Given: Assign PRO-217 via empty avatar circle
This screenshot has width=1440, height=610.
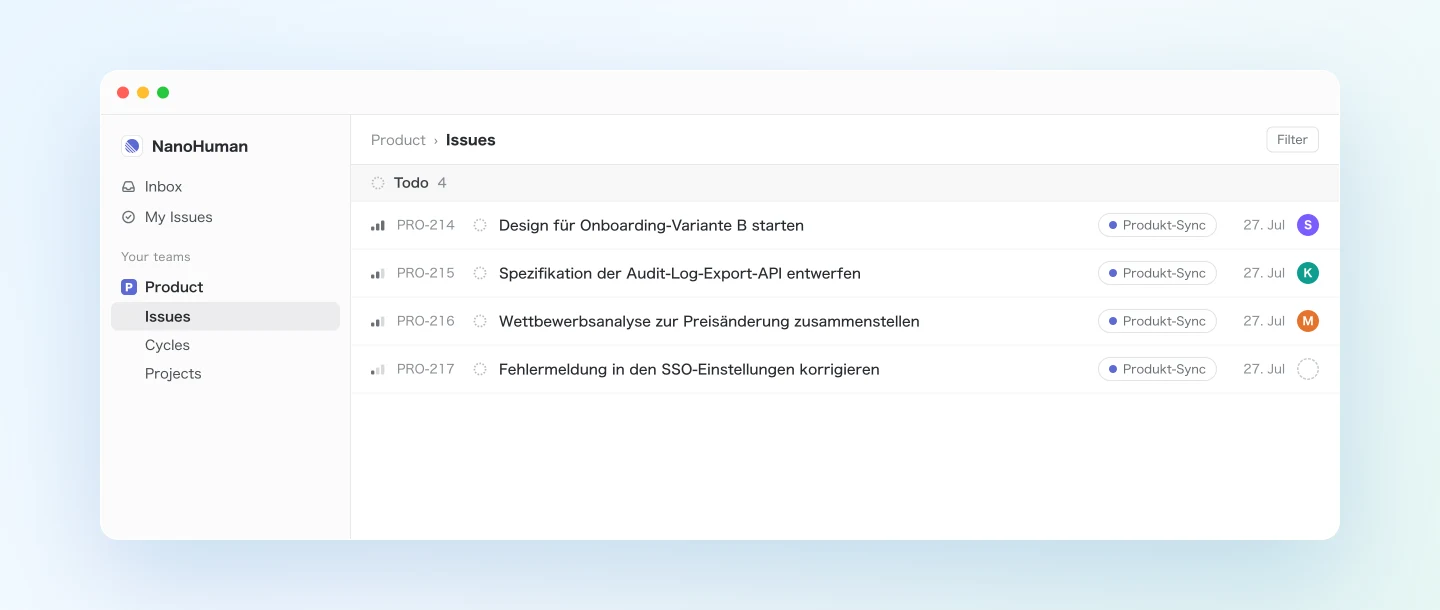Looking at the screenshot, I should coord(1308,369).
